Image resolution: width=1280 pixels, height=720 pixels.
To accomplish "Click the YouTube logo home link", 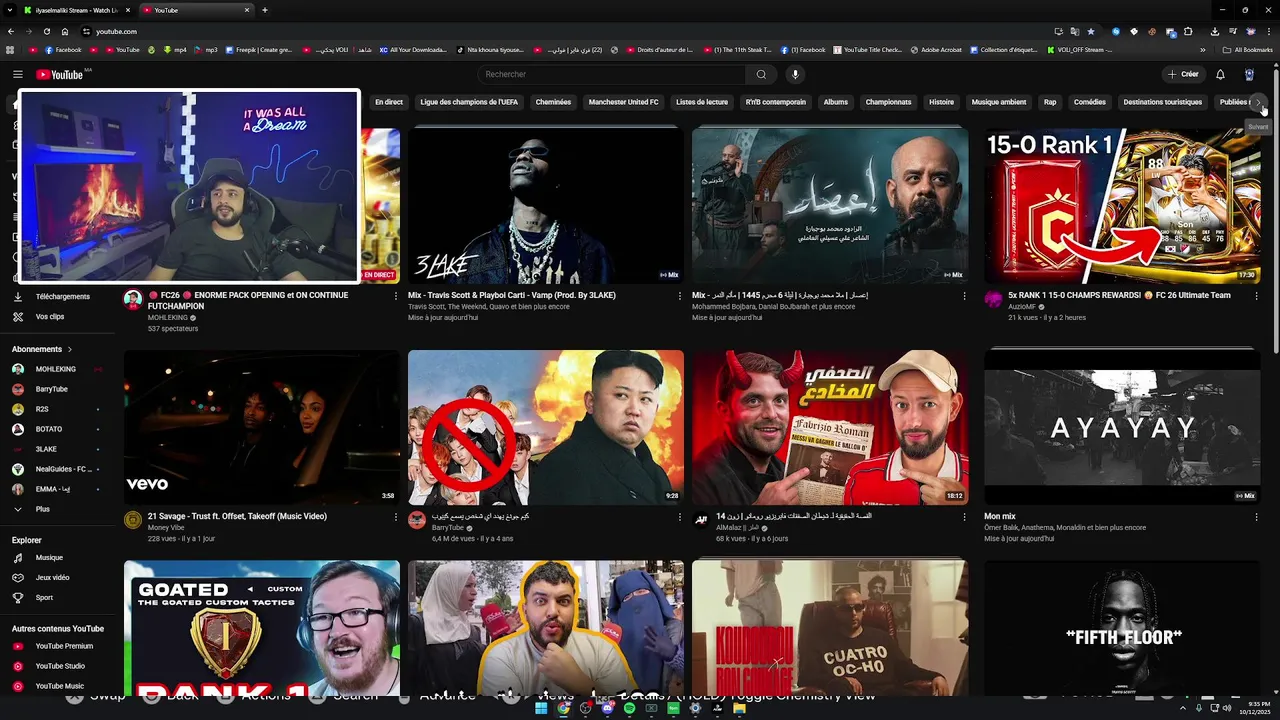I will [x=60, y=74].
